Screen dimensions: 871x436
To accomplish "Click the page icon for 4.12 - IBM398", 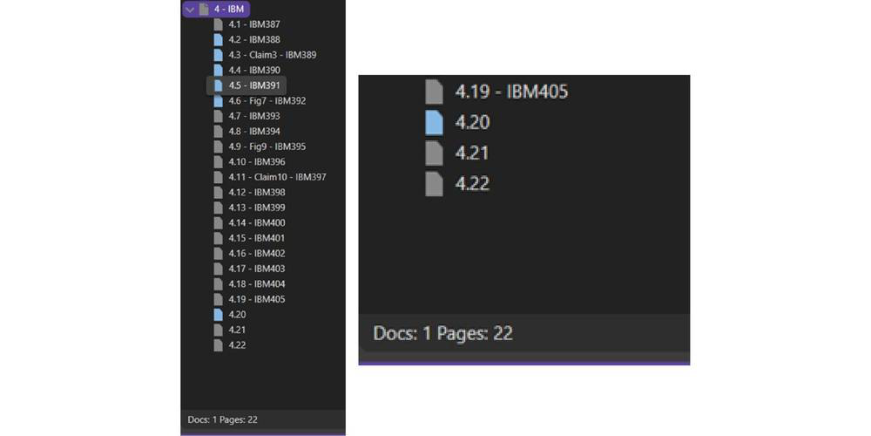I will (x=218, y=192).
